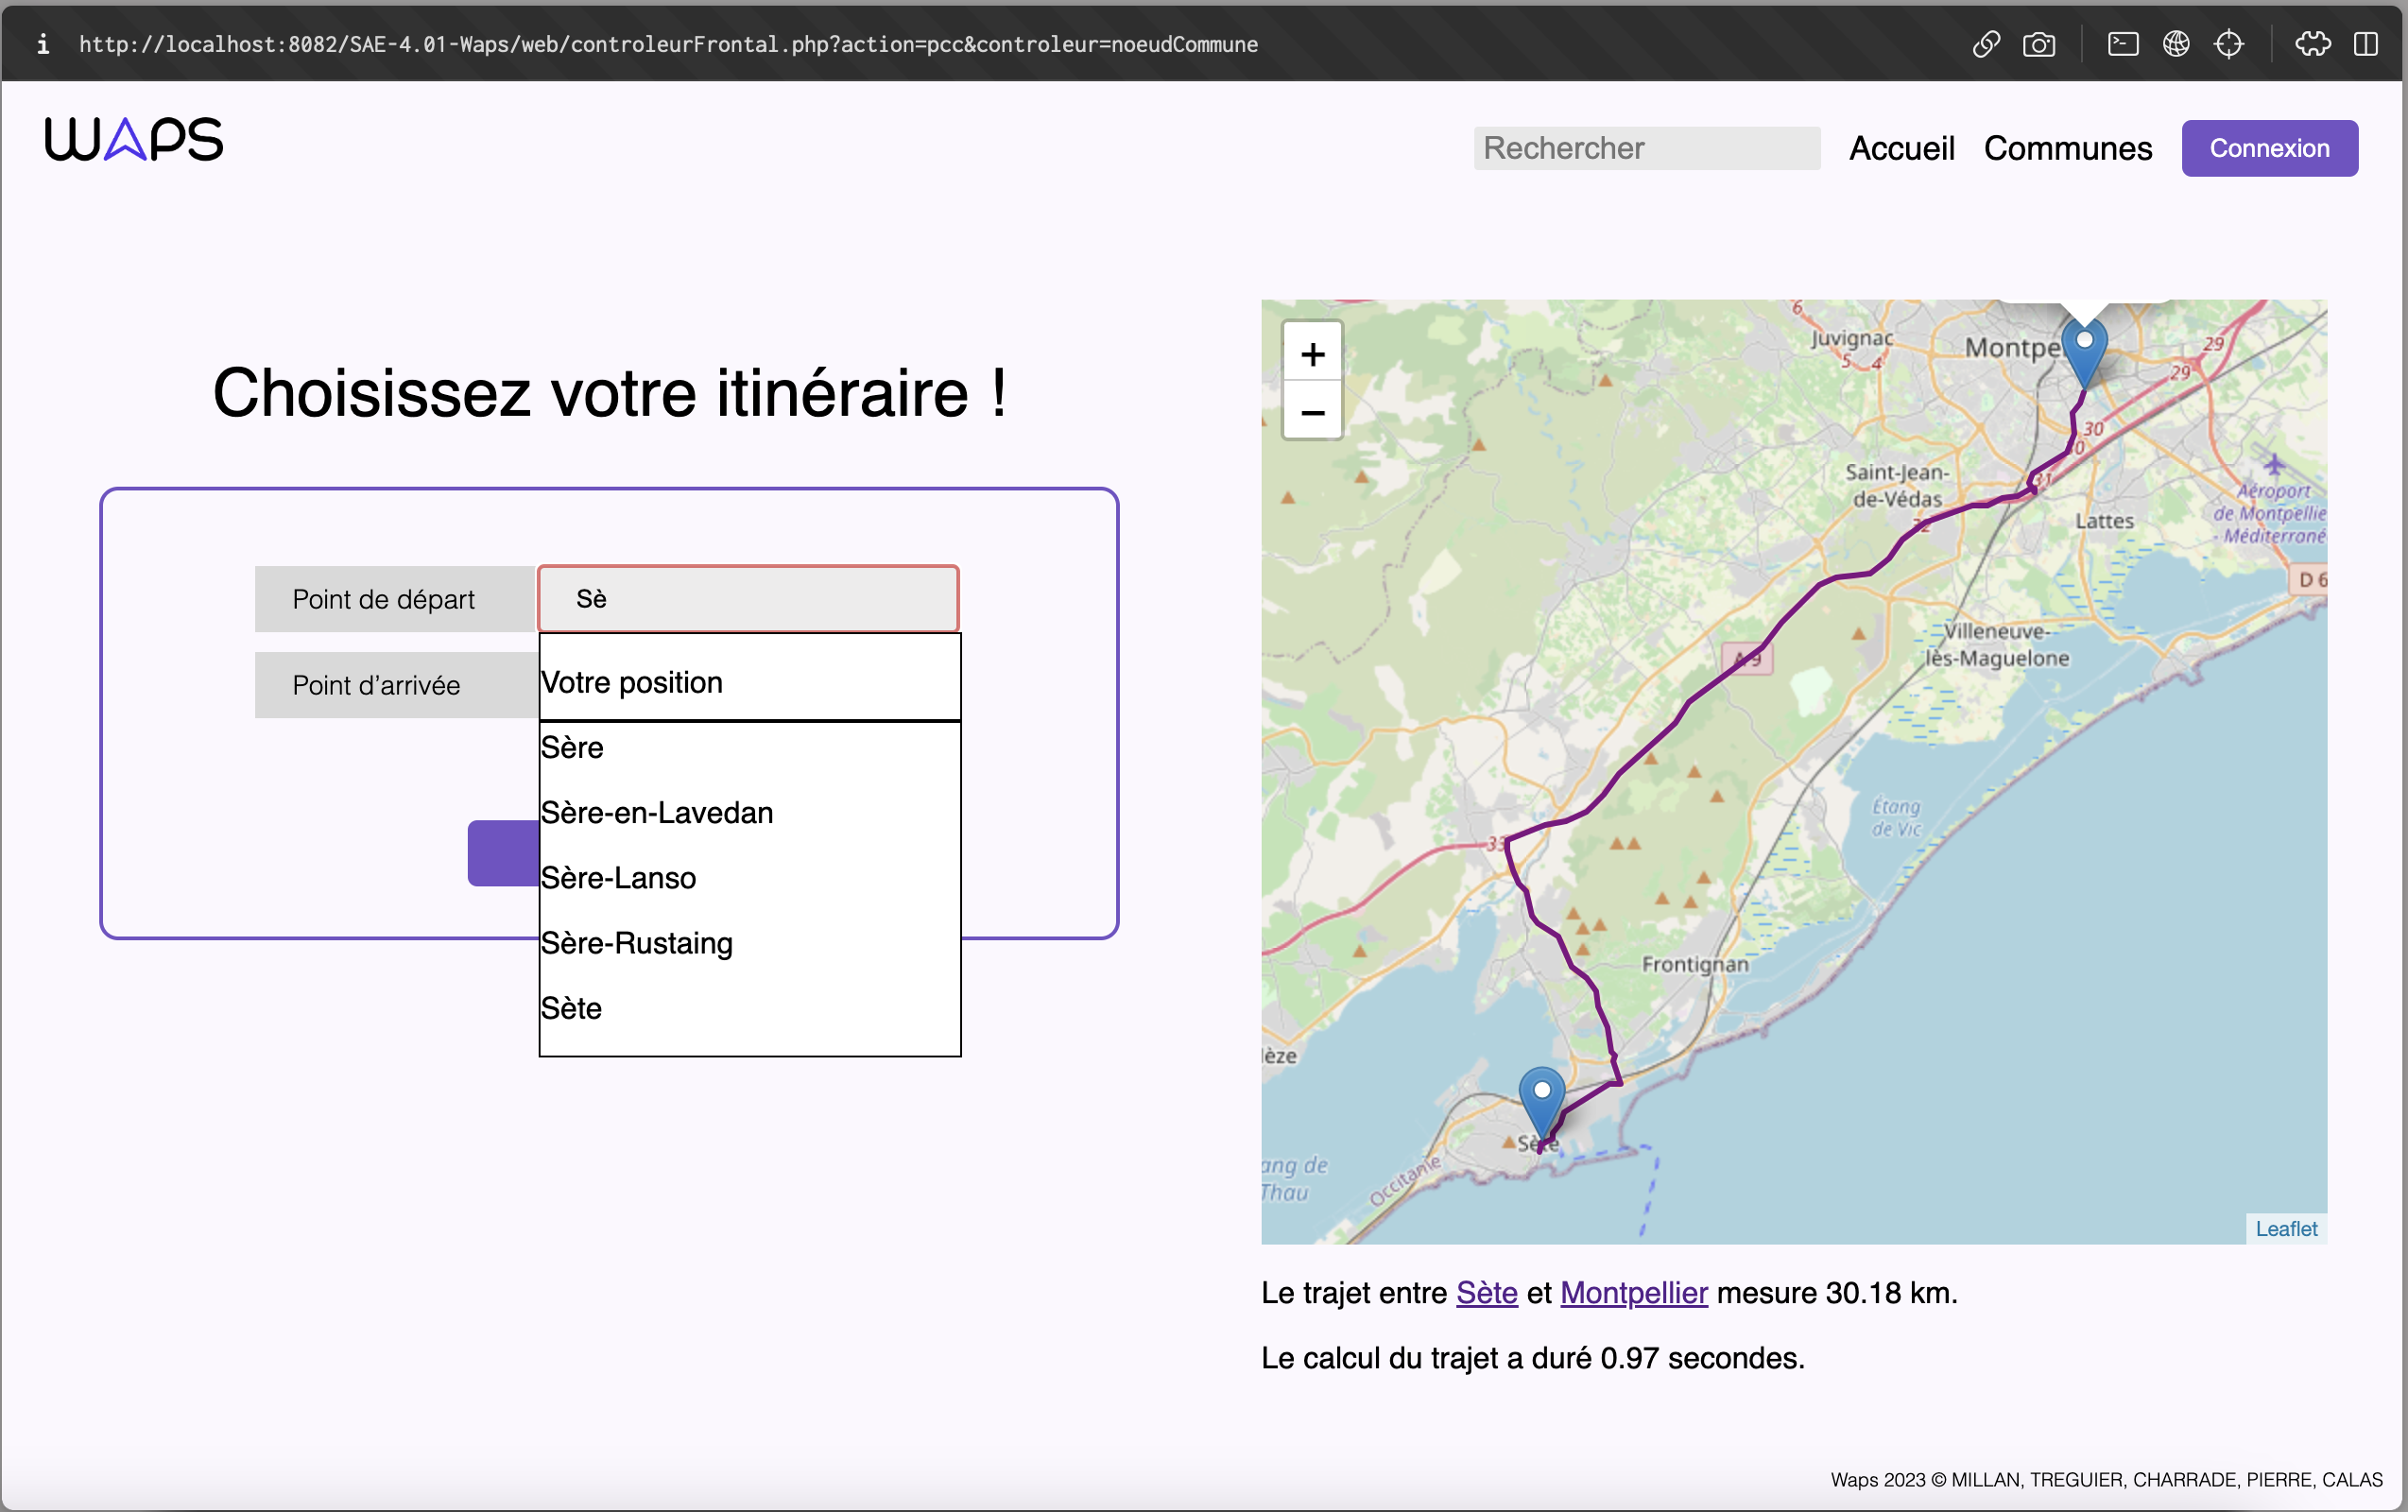Screen dimensions: 2408x1512
Task: Click the Point de départ input field
Action: click(x=748, y=598)
